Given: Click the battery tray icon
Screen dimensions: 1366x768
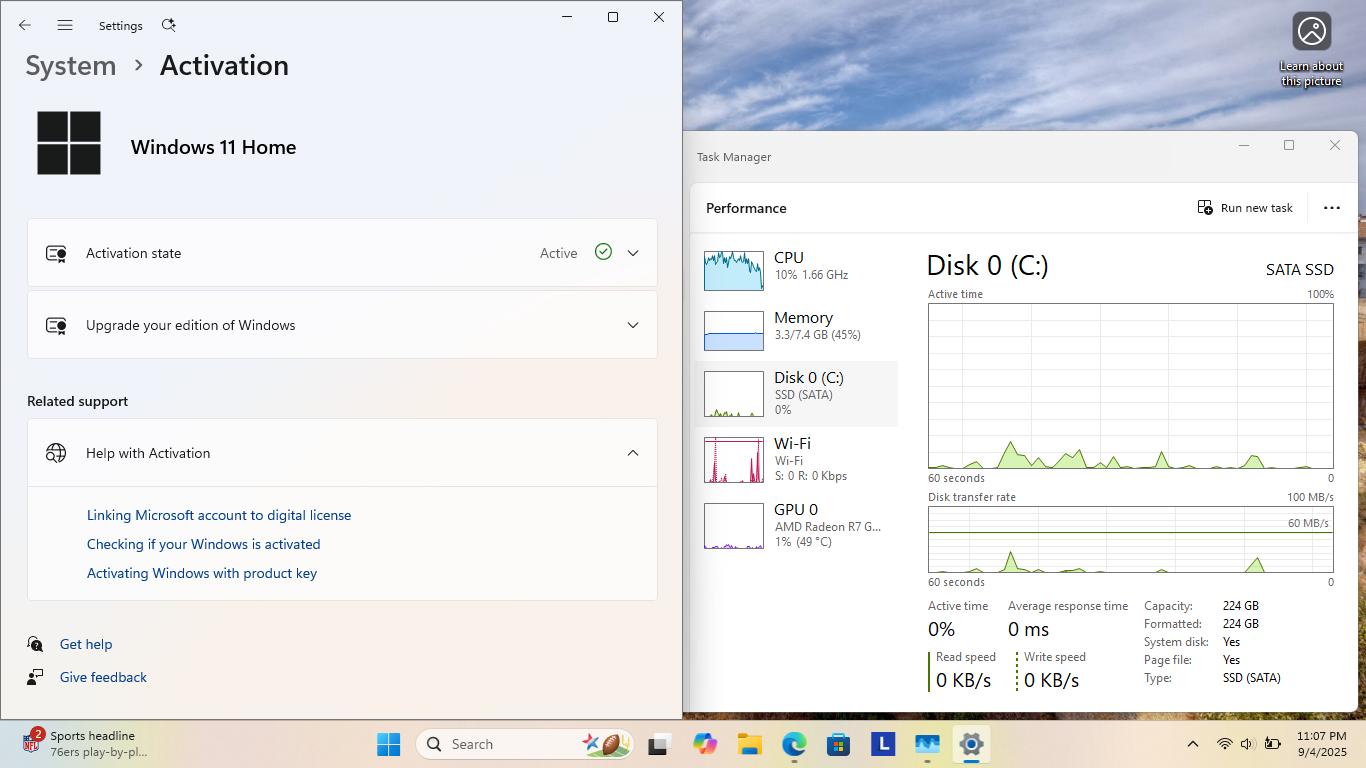Looking at the screenshot, I should [x=1273, y=744].
